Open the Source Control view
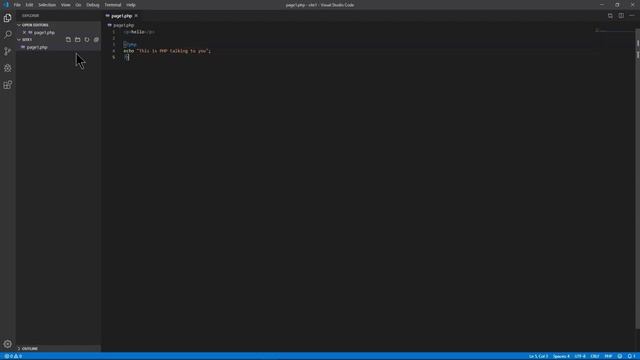The image size is (640, 360). pos(7,51)
